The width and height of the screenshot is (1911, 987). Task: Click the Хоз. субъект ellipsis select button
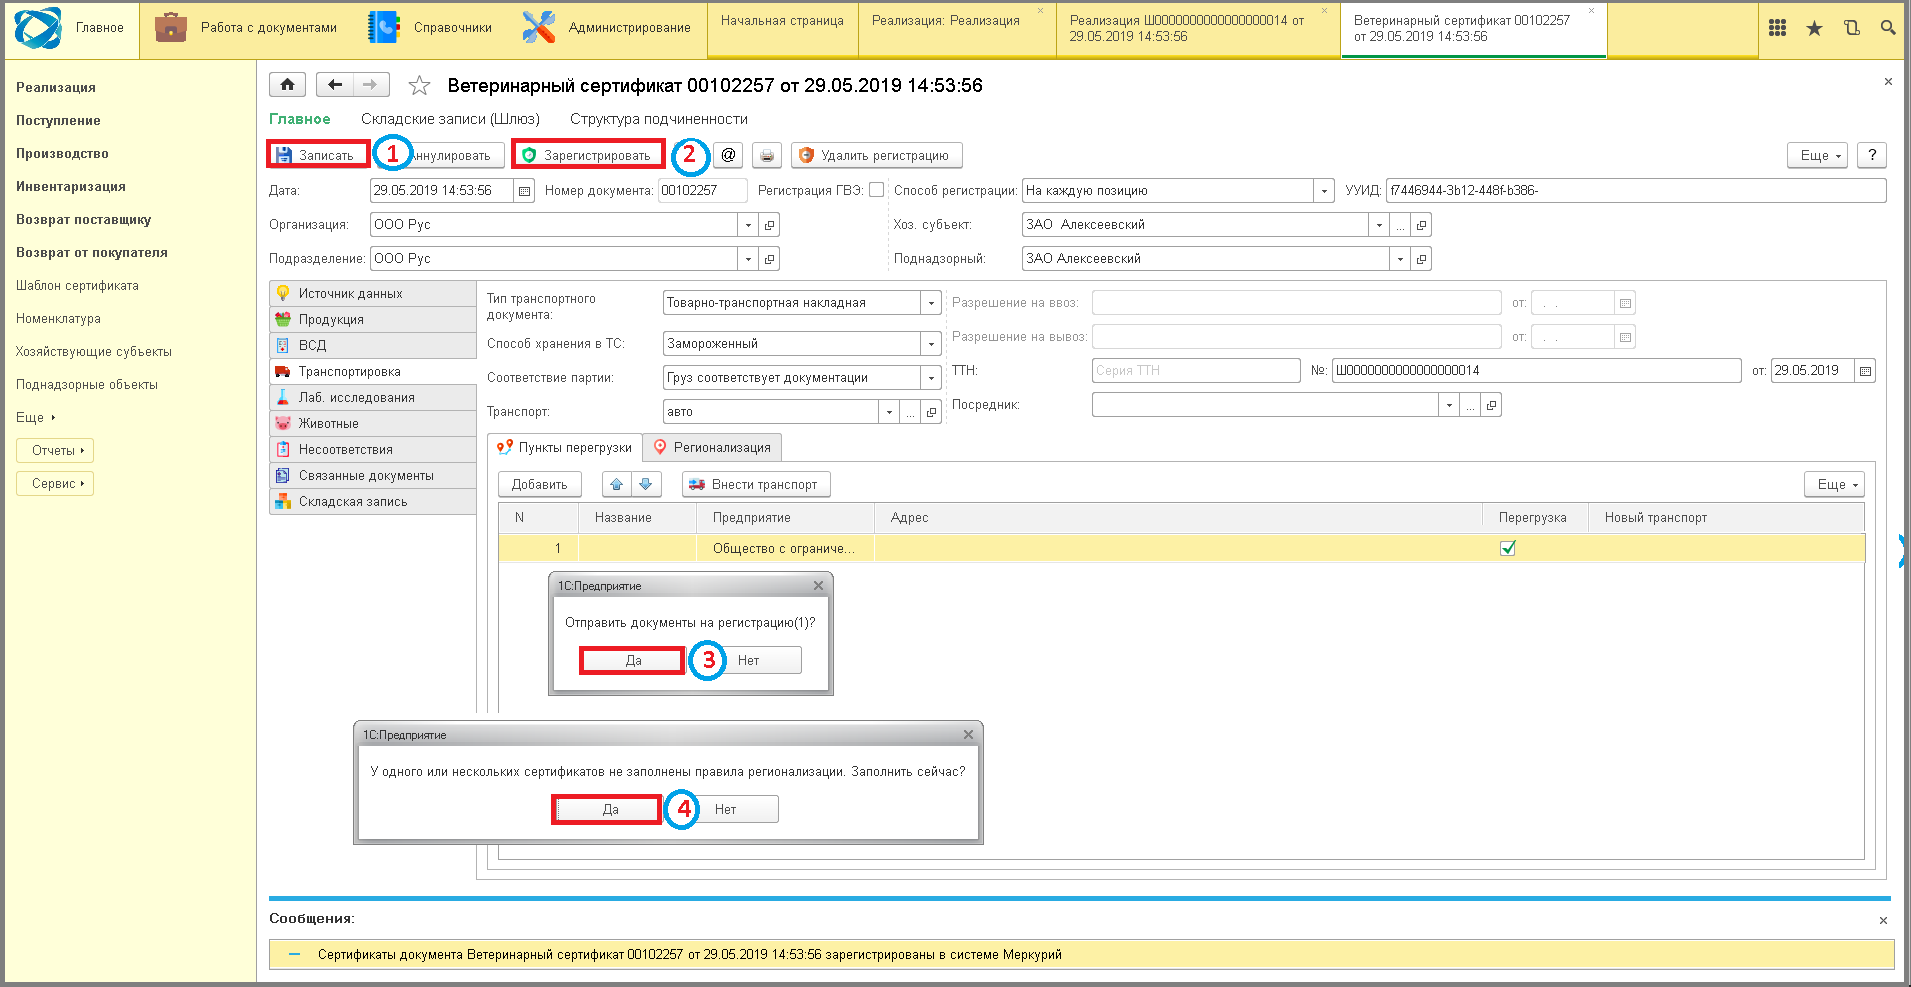(x=1400, y=225)
